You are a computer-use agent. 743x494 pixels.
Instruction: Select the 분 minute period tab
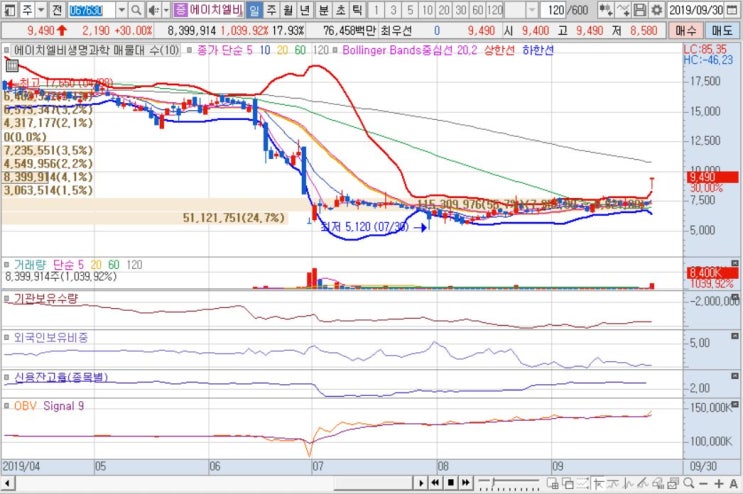(324, 9)
